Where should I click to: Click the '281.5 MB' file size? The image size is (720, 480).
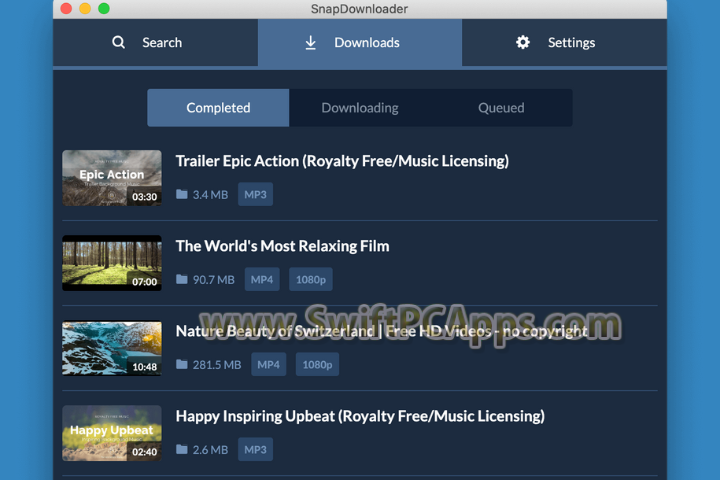pos(217,365)
